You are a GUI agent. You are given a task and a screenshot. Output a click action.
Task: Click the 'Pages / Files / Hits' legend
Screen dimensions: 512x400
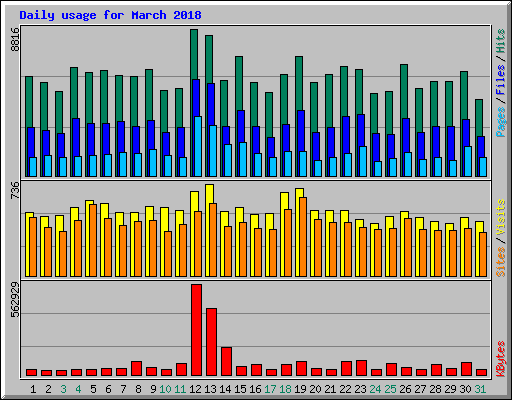[501, 83]
